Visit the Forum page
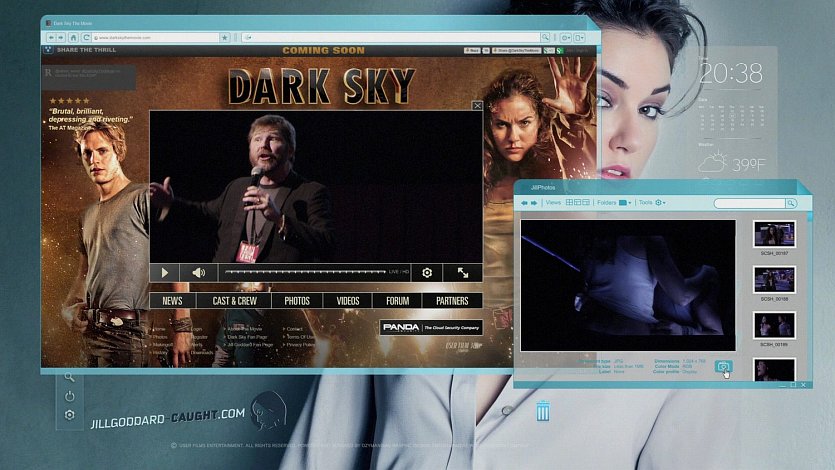 click(x=398, y=301)
